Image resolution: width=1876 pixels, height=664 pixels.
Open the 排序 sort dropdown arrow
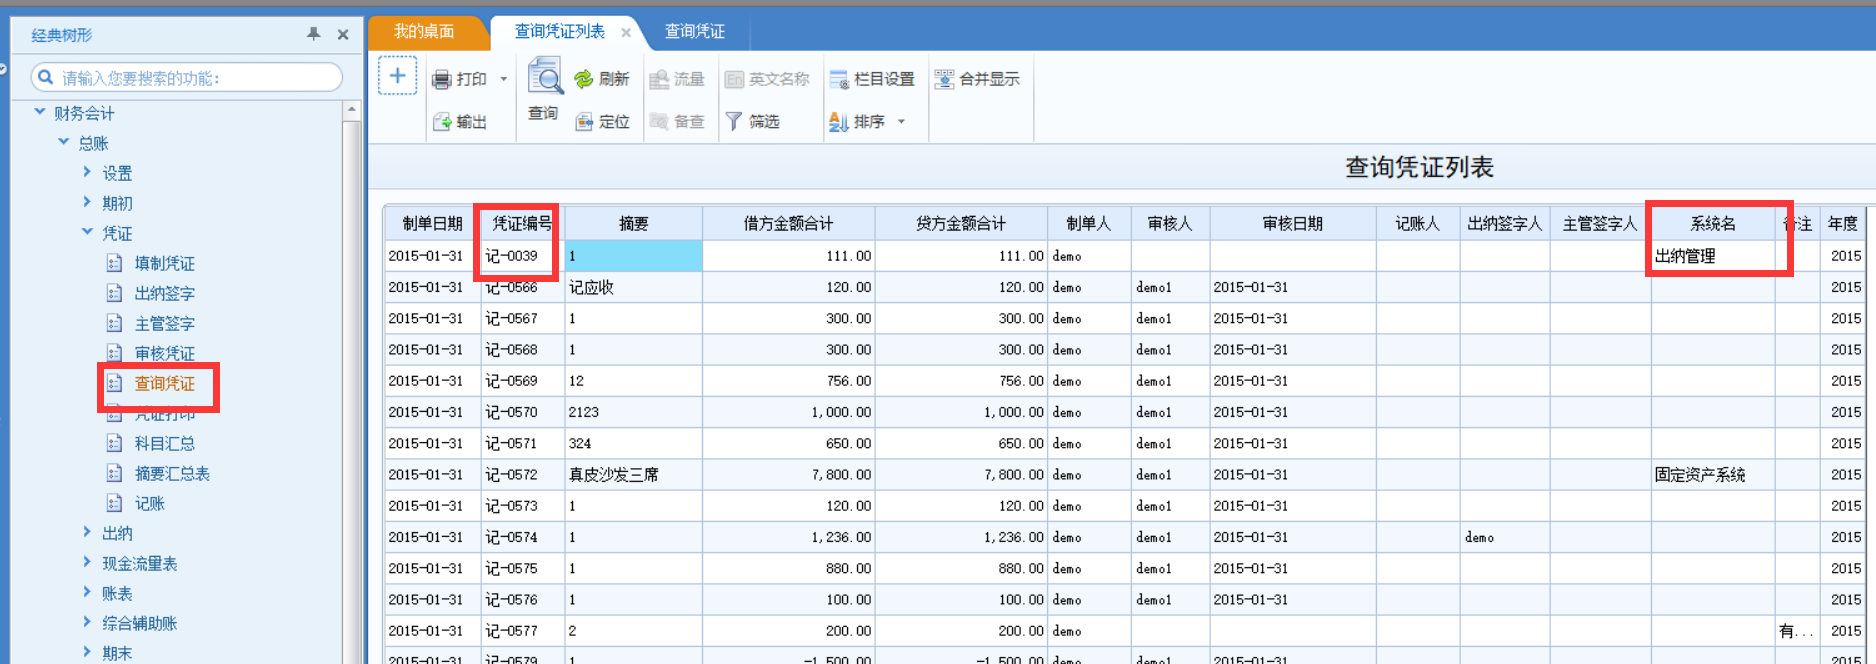point(901,122)
